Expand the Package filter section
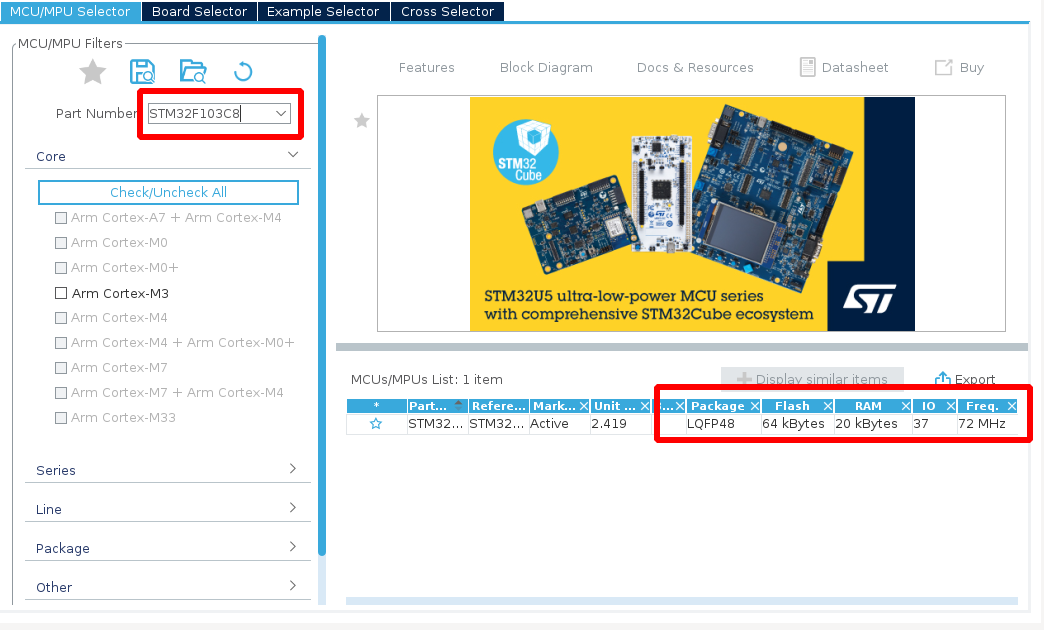 [293, 547]
